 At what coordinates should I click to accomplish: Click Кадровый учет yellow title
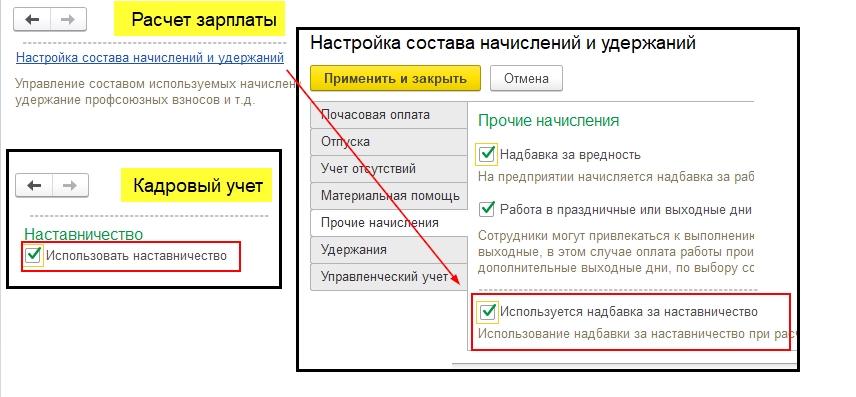(197, 185)
